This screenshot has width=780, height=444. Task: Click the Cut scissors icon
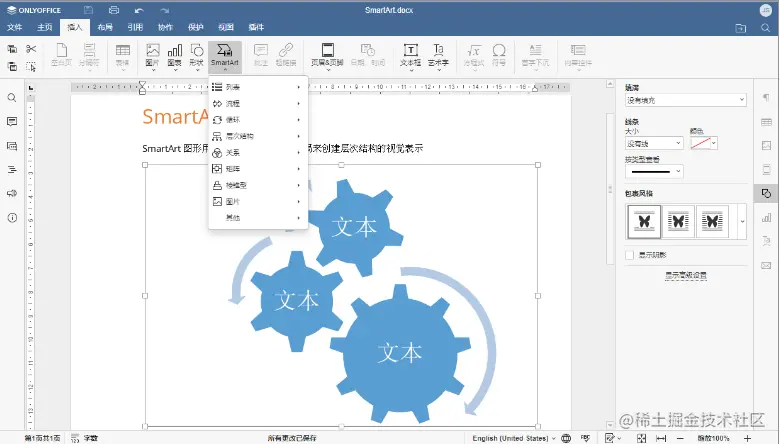click(x=31, y=49)
